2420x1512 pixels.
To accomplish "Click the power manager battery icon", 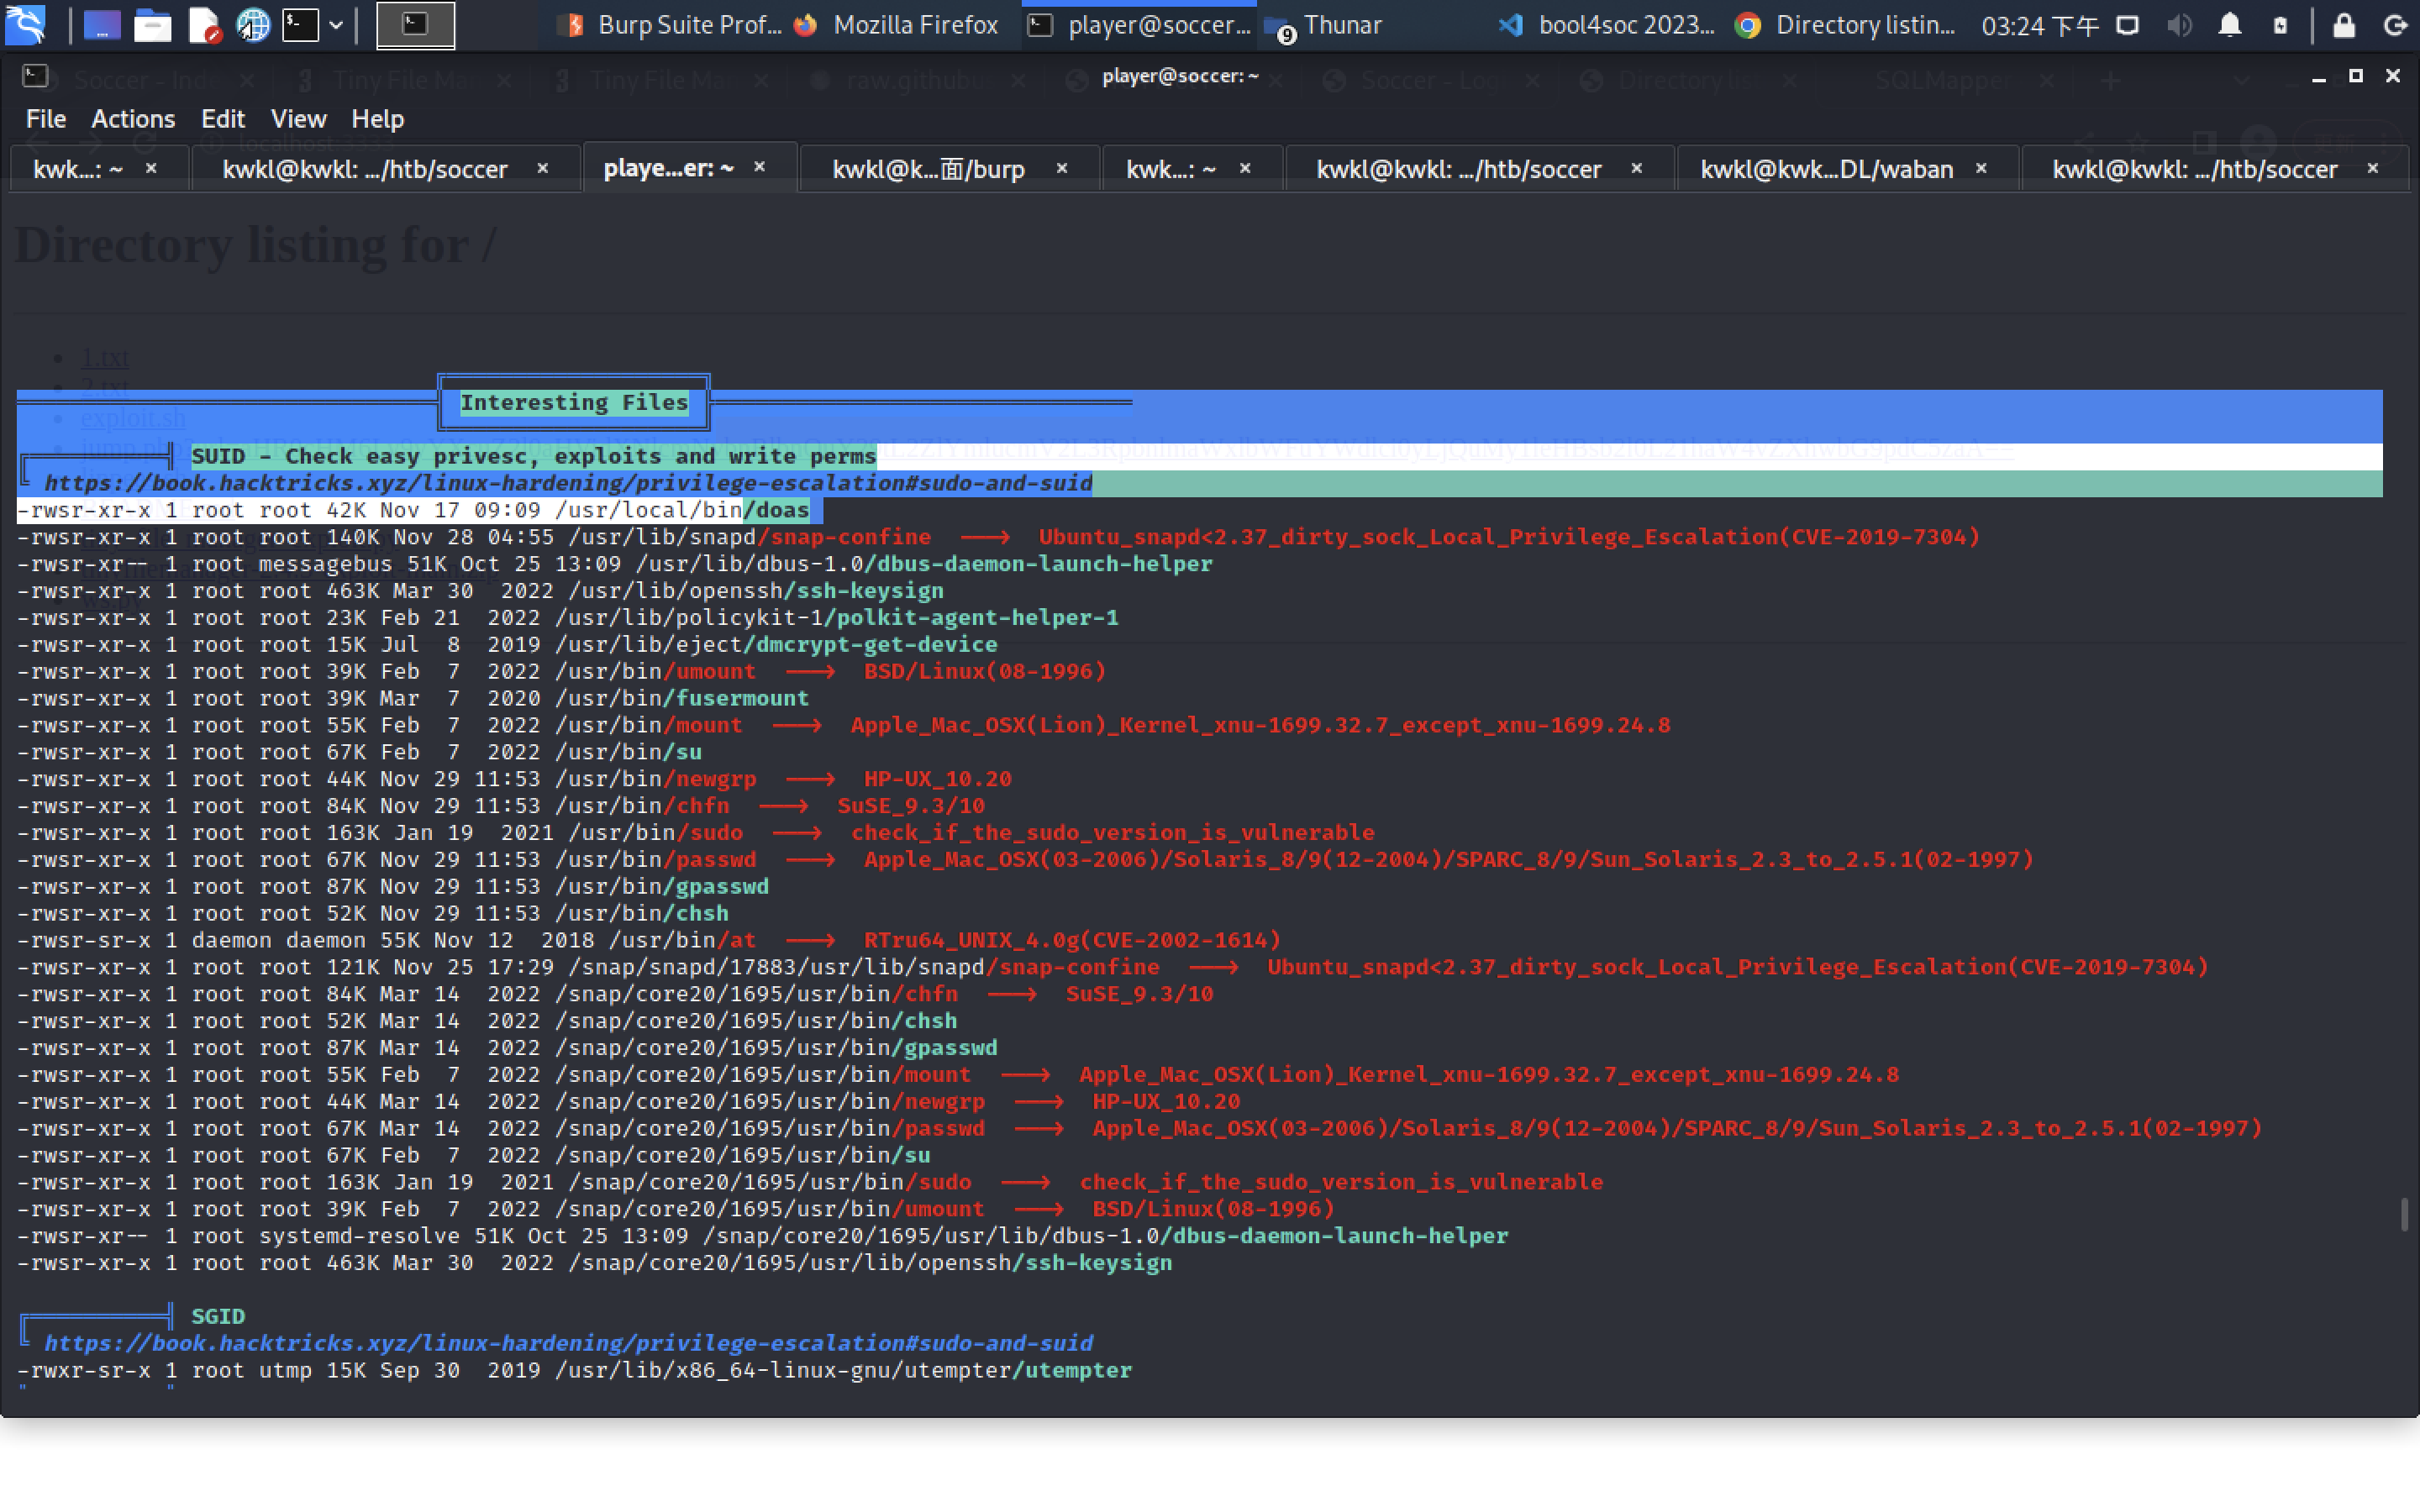I will pos(2280,25).
